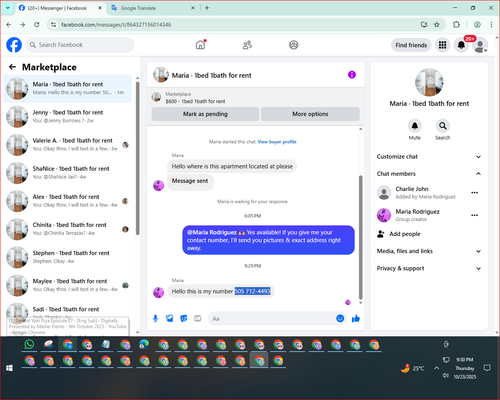Image resolution: width=500 pixels, height=400 pixels.
Task: Open the Windows Start menu
Action: coord(9,368)
